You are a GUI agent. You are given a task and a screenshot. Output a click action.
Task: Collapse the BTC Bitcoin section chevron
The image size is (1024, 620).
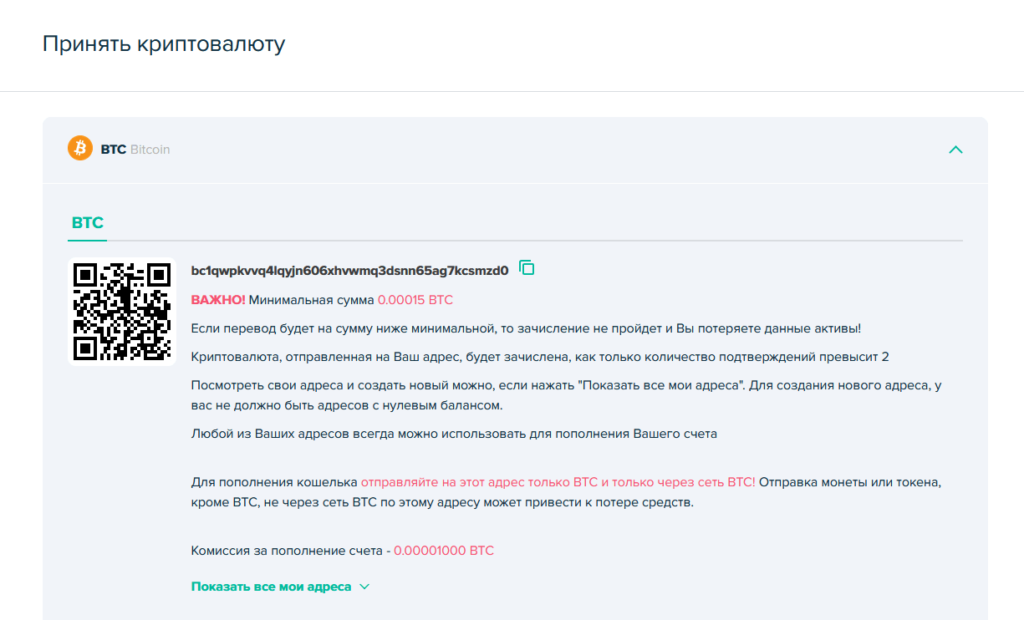(x=955, y=150)
